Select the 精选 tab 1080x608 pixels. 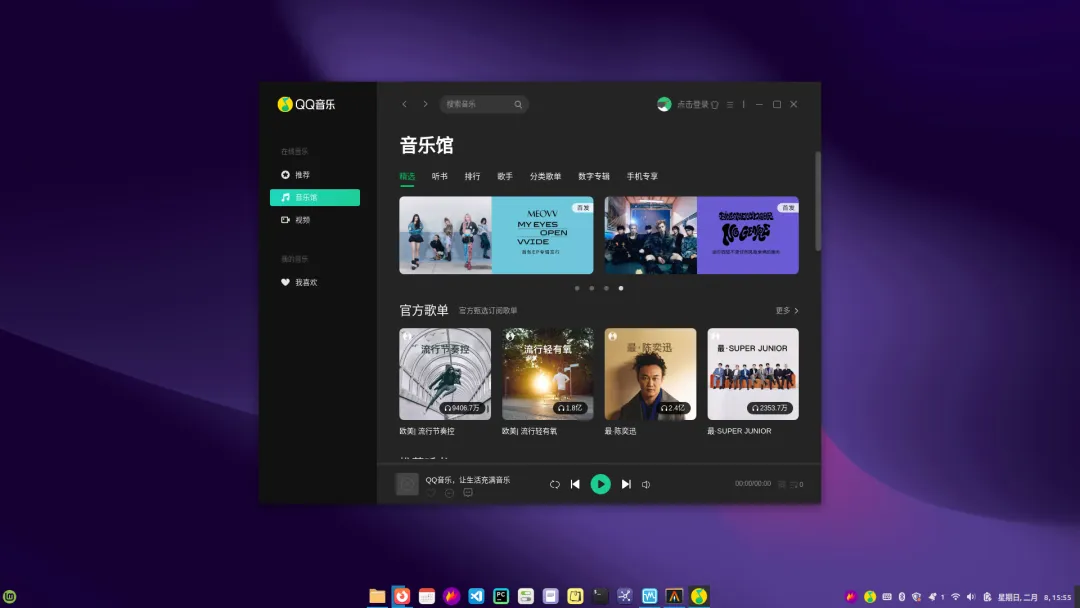click(407, 176)
